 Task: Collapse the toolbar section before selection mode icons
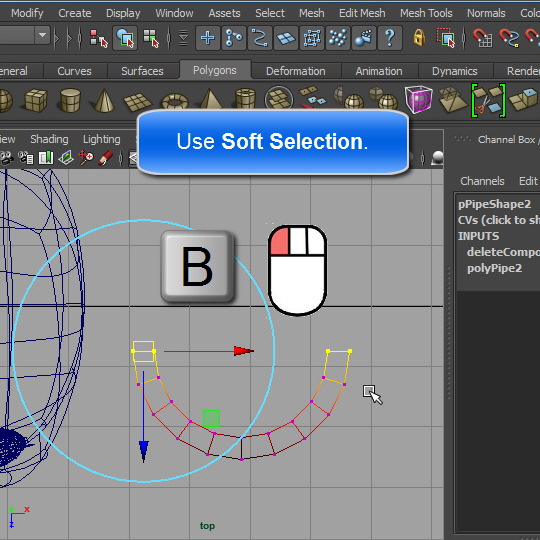coord(80,38)
